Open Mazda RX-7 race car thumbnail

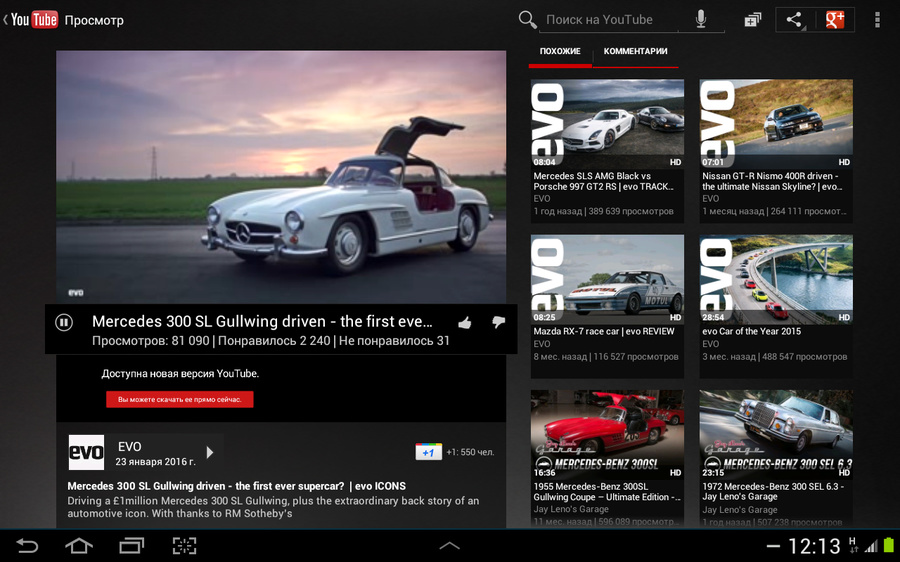coord(607,278)
